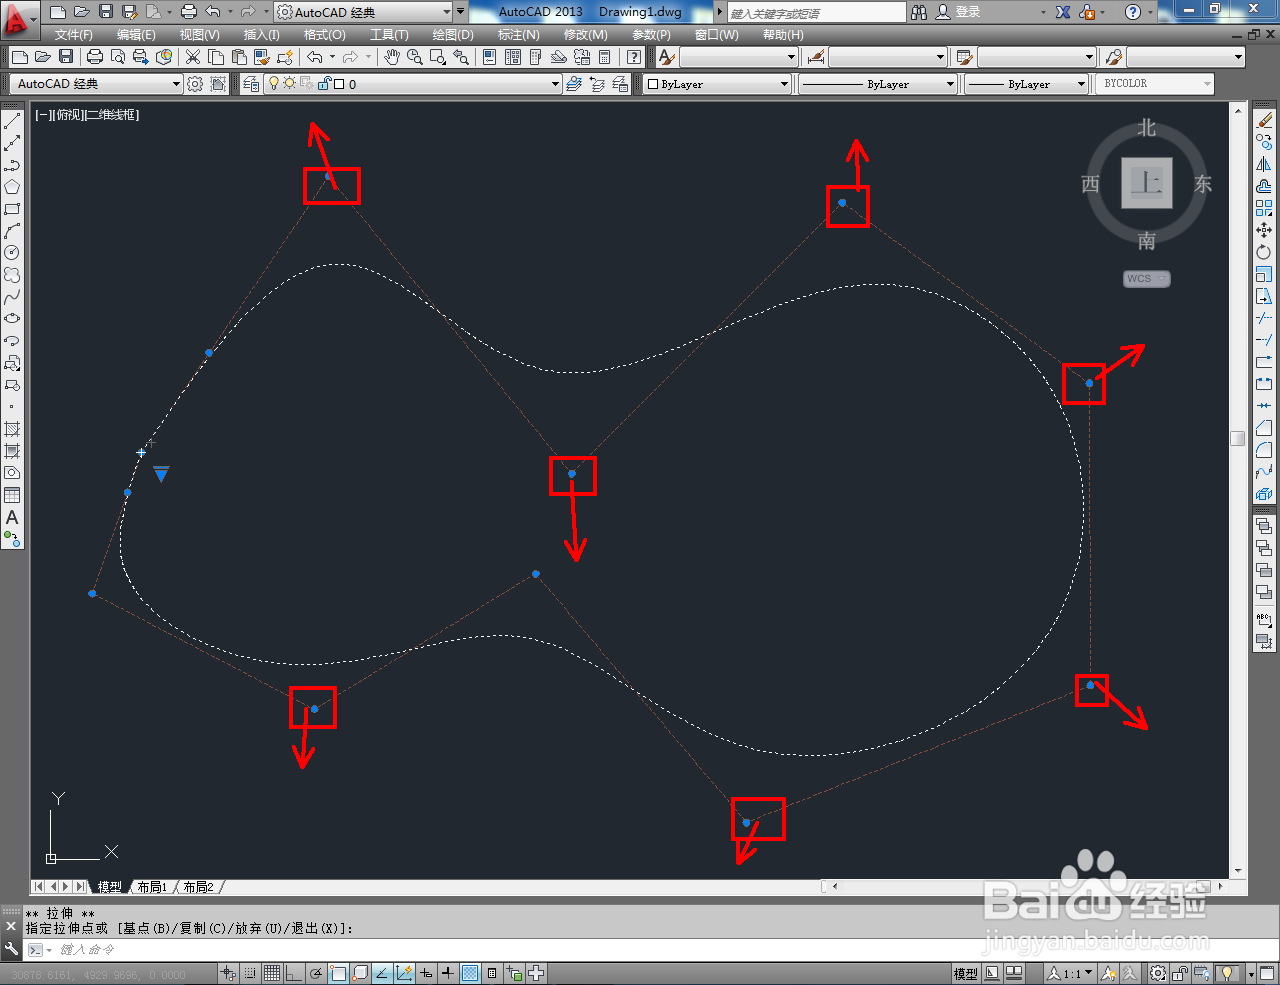Open the dimension style dropdown list
This screenshot has height=985, width=1280.
pos(888,57)
